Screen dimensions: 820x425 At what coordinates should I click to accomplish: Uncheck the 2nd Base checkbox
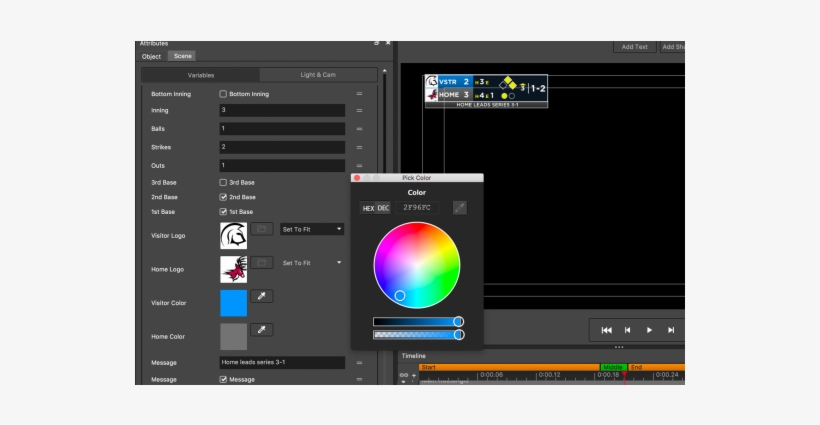(223, 197)
